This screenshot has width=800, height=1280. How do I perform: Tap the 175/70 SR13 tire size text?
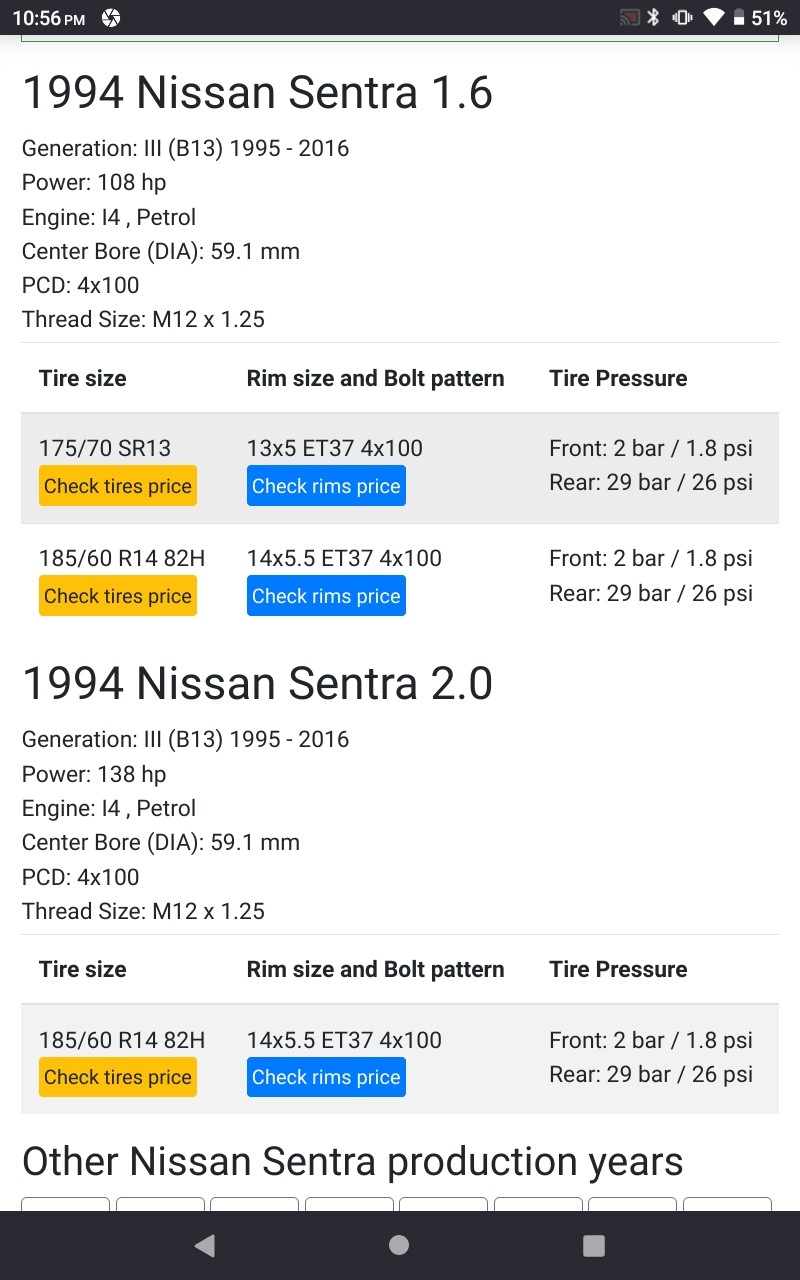pos(105,448)
